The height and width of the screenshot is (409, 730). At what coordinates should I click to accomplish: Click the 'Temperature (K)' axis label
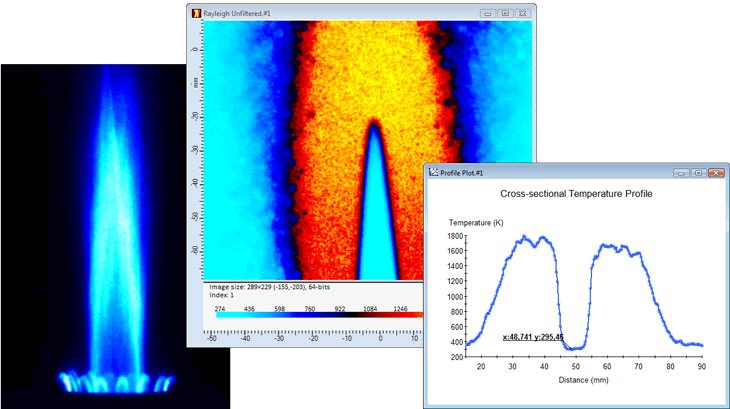pyautogui.click(x=477, y=222)
